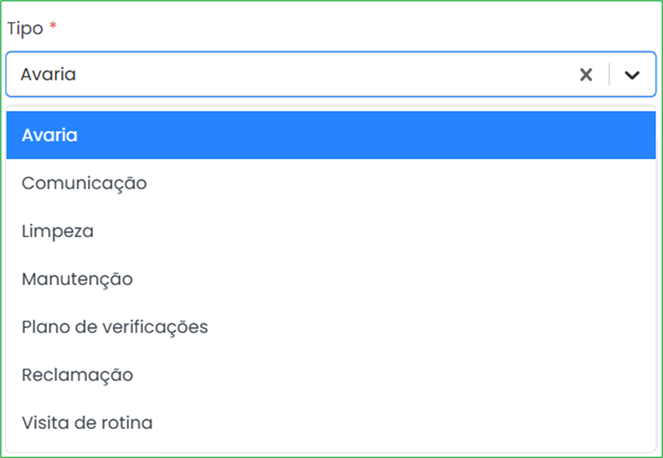Set Tipo to Visita de rotina
The height and width of the screenshot is (458, 663).
pos(87,423)
